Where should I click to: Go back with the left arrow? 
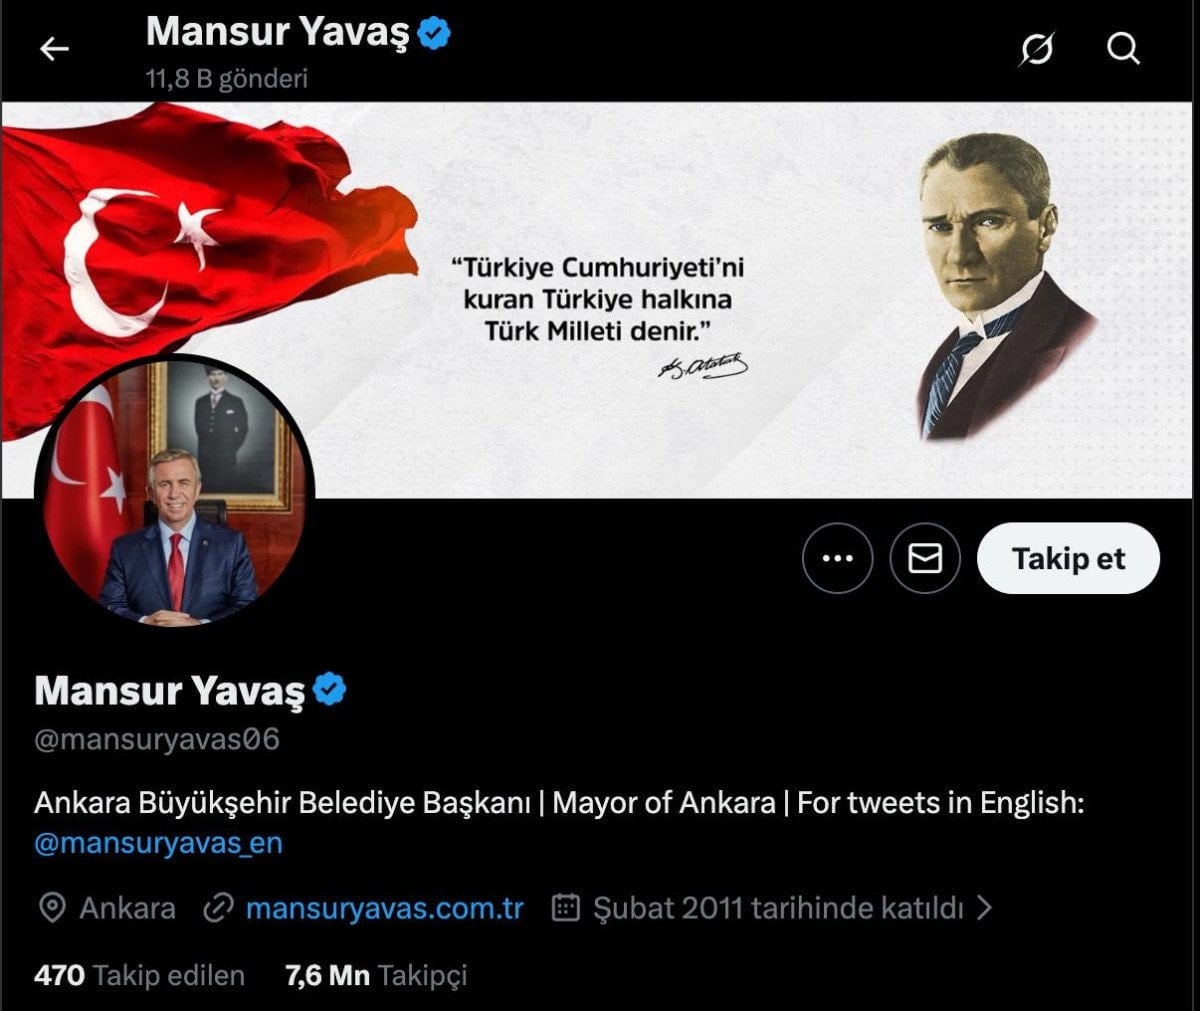[x=54, y=48]
